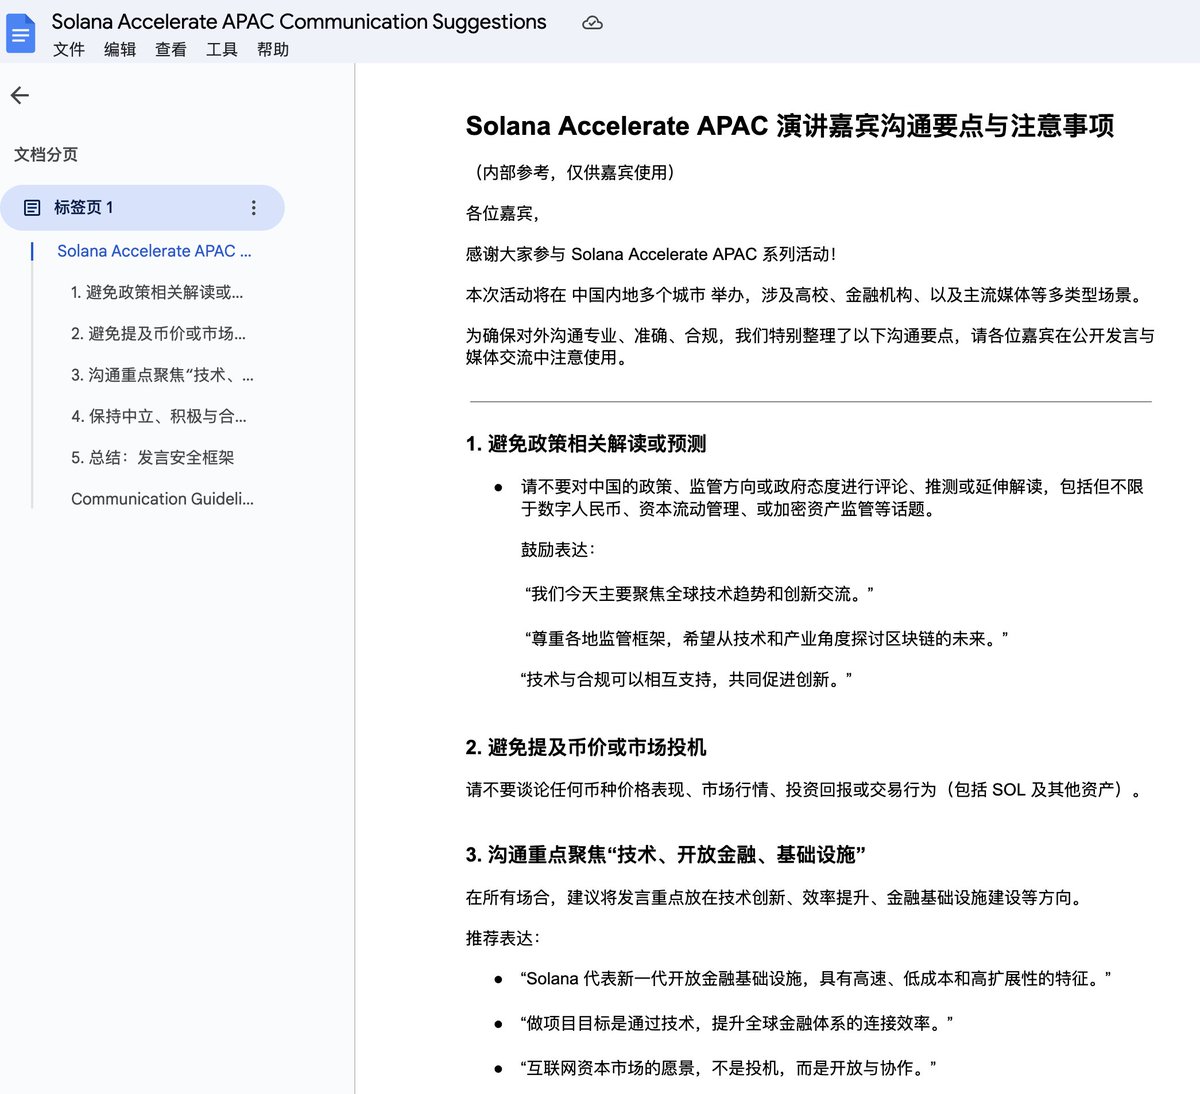Open the three-dot menu for 标签页 1
The image size is (1200, 1094).
[x=254, y=207]
